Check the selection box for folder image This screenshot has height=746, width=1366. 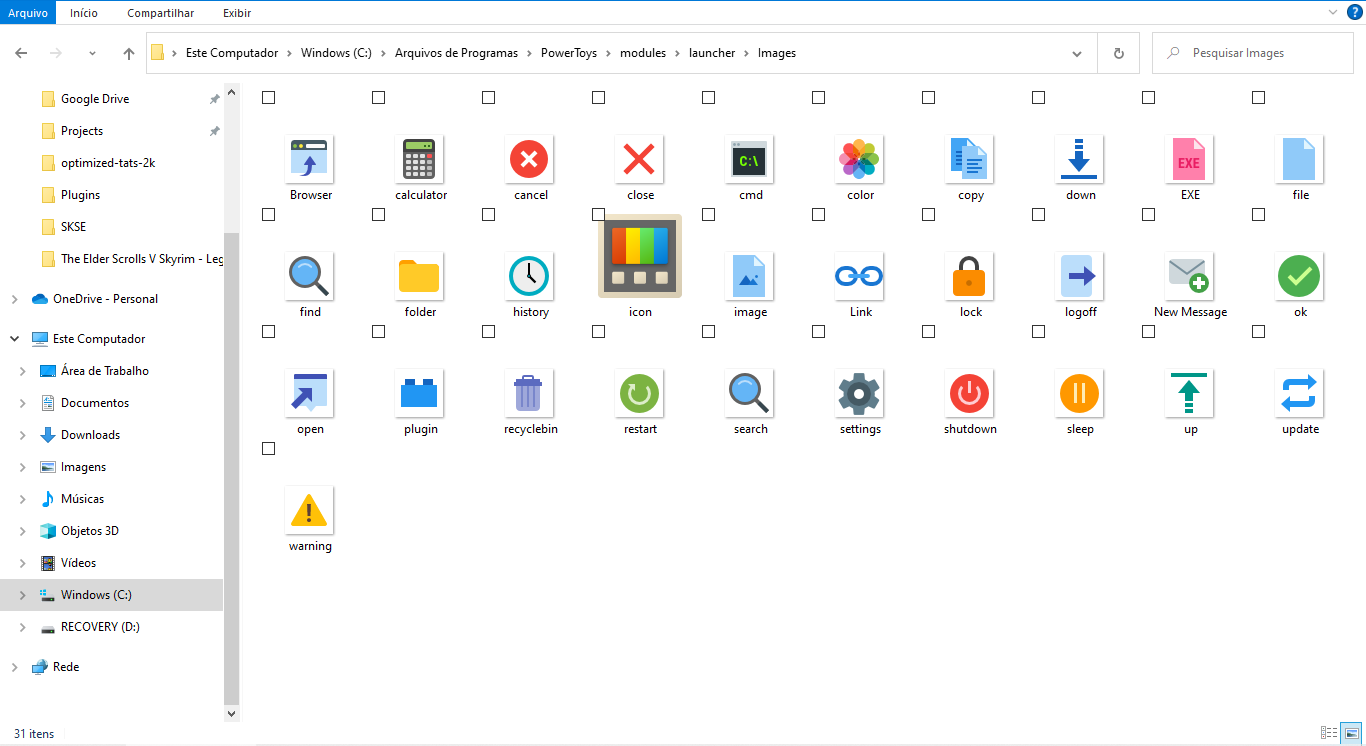tap(378, 214)
